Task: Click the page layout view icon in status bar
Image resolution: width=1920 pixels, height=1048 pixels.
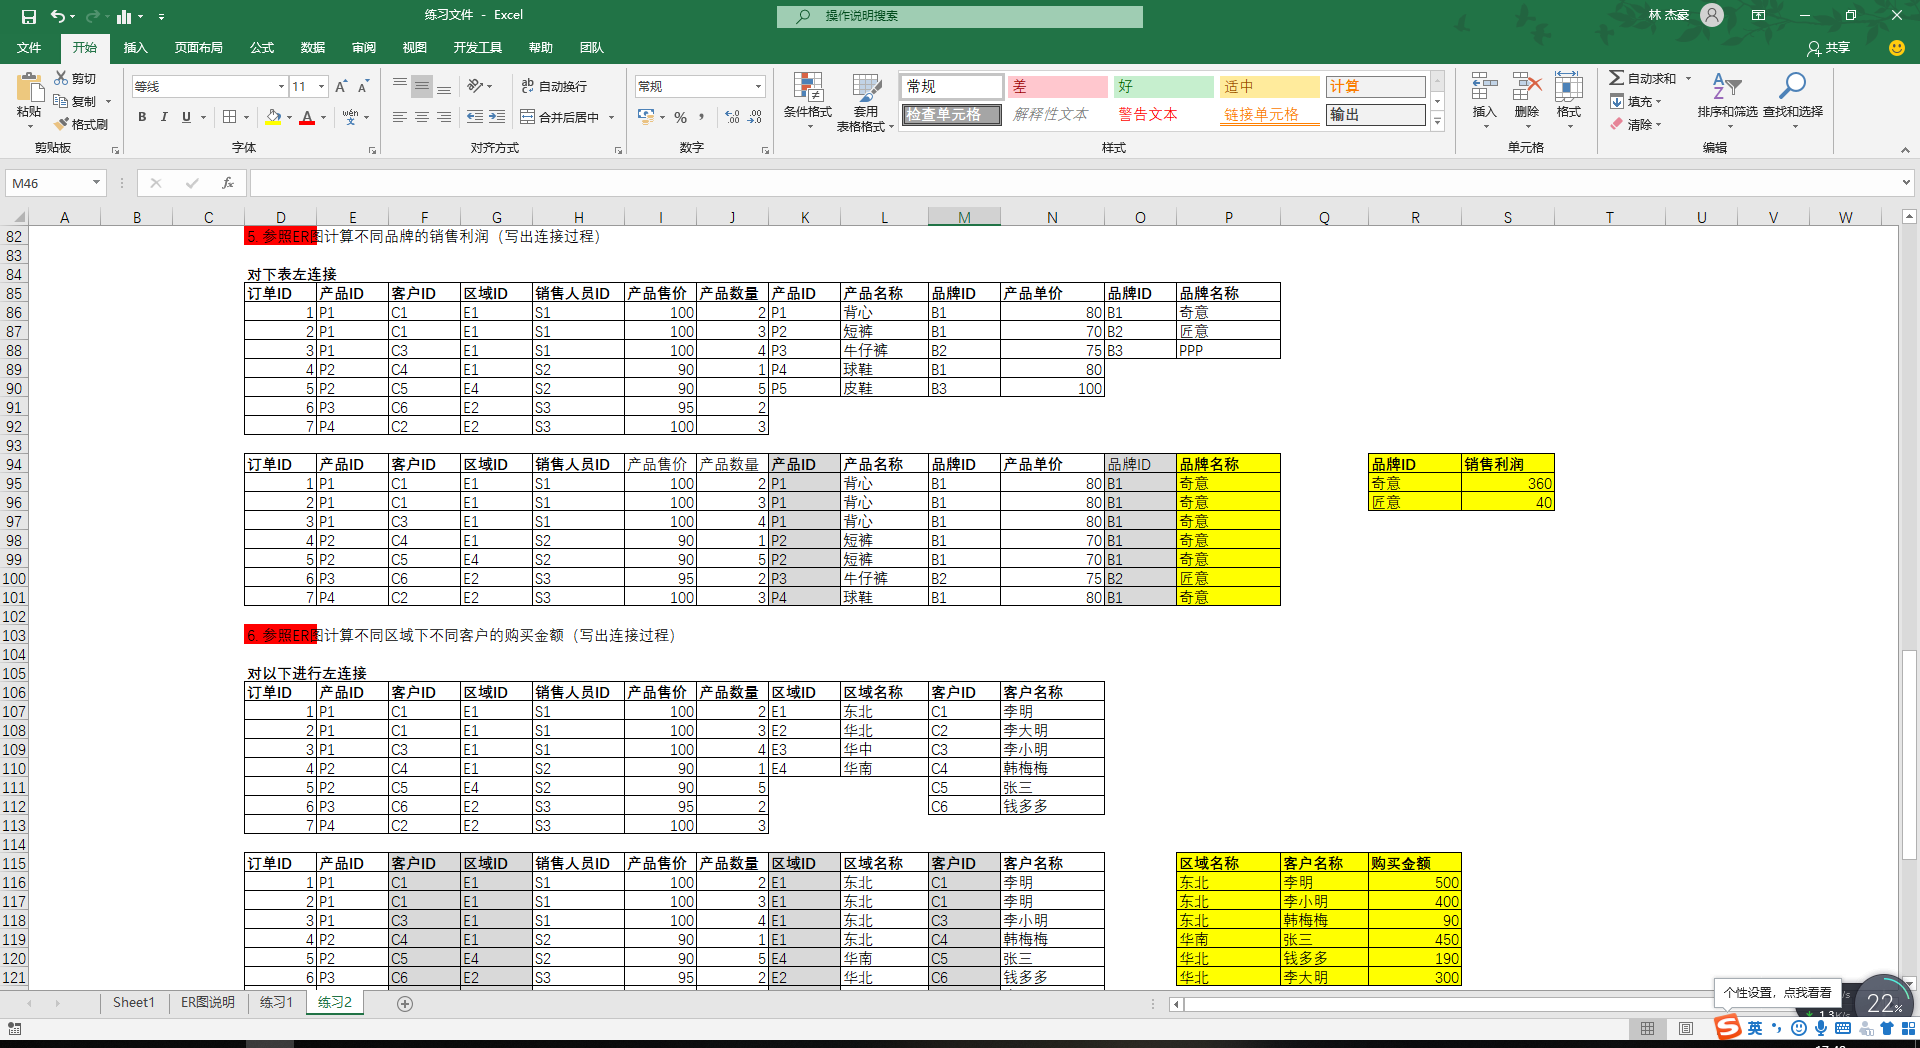Action: (x=1686, y=1028)
